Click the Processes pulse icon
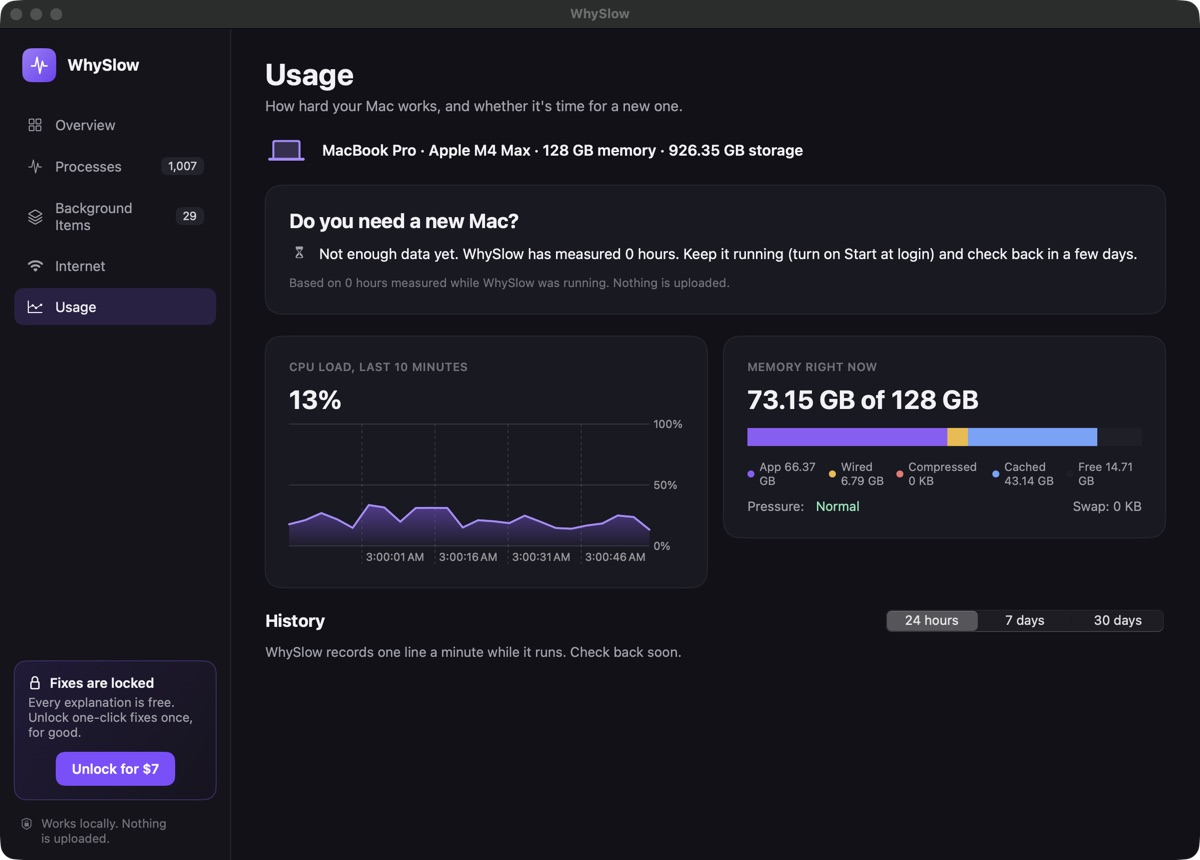Viewport: 1200px width, 860px height. click(35, 166)
